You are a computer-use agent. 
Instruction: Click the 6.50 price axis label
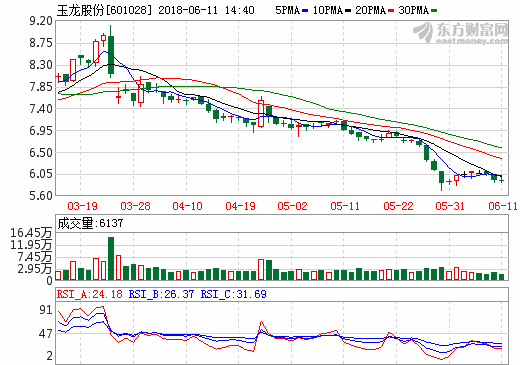point(41,152)
